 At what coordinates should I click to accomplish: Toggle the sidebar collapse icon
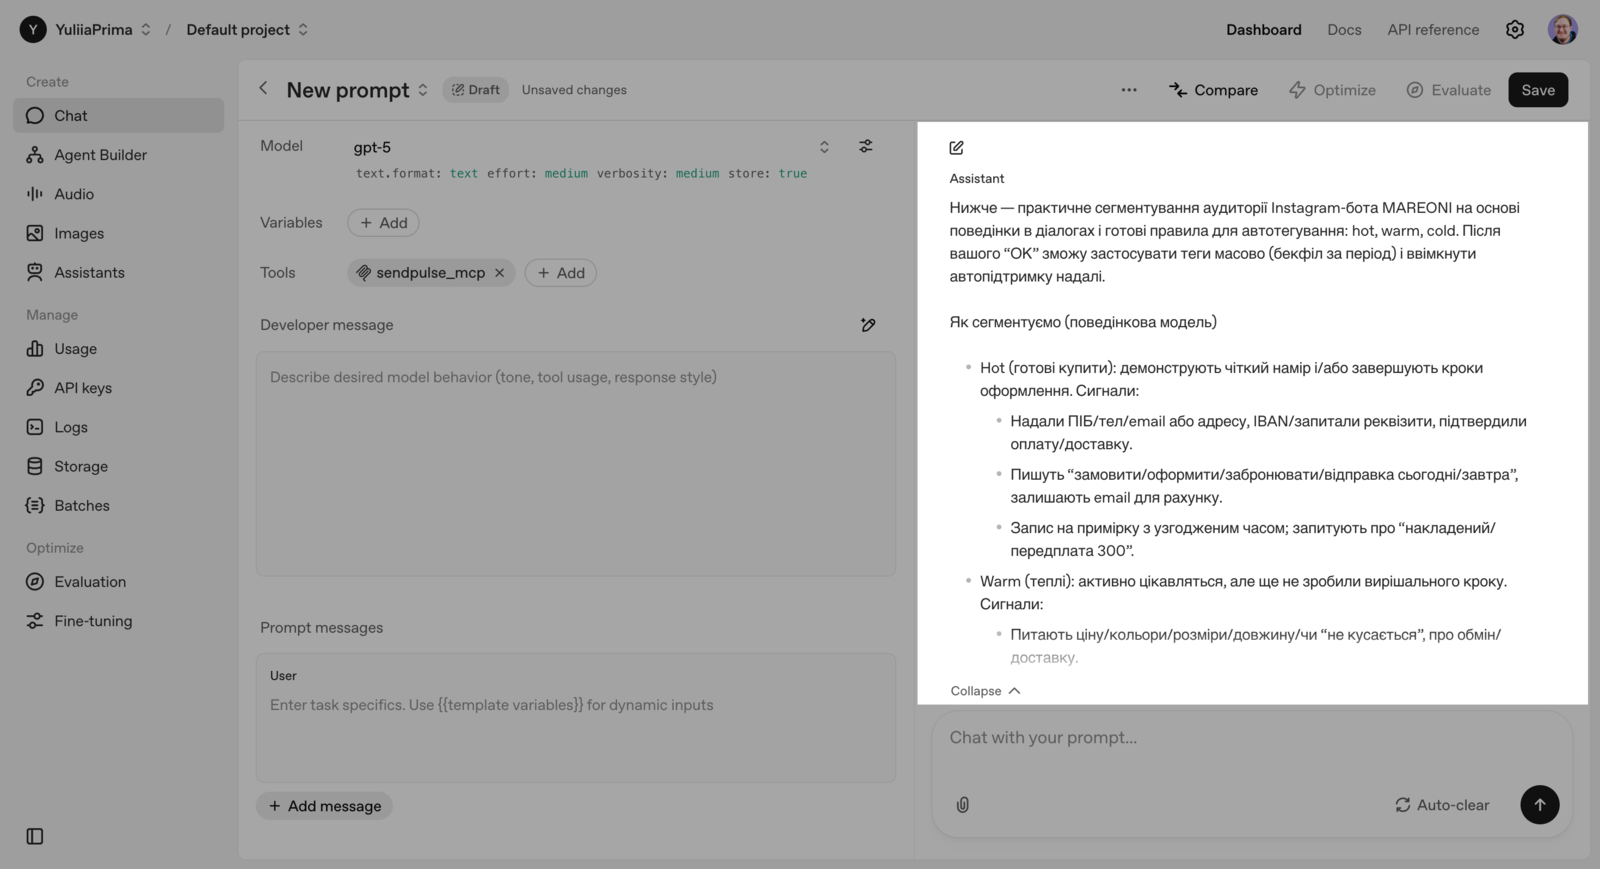coord(35,836)
